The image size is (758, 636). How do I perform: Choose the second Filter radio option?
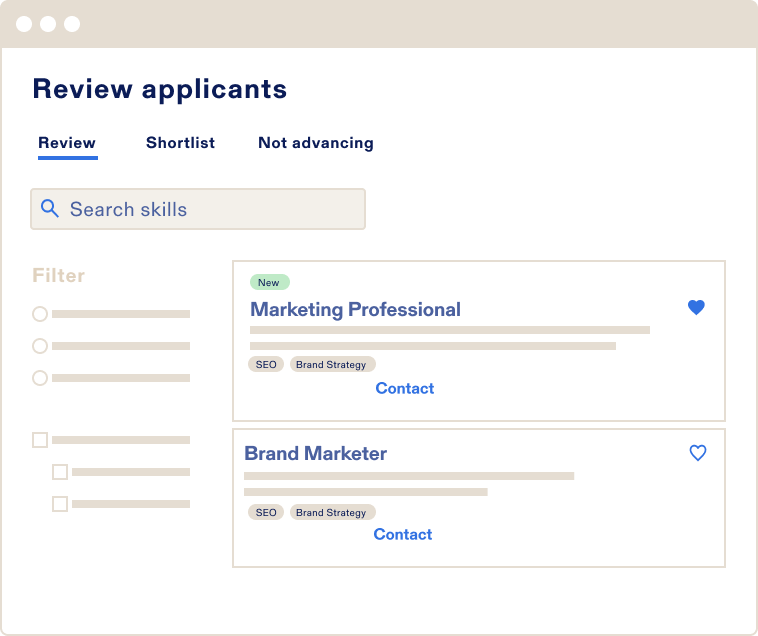[x=40, y=346]
